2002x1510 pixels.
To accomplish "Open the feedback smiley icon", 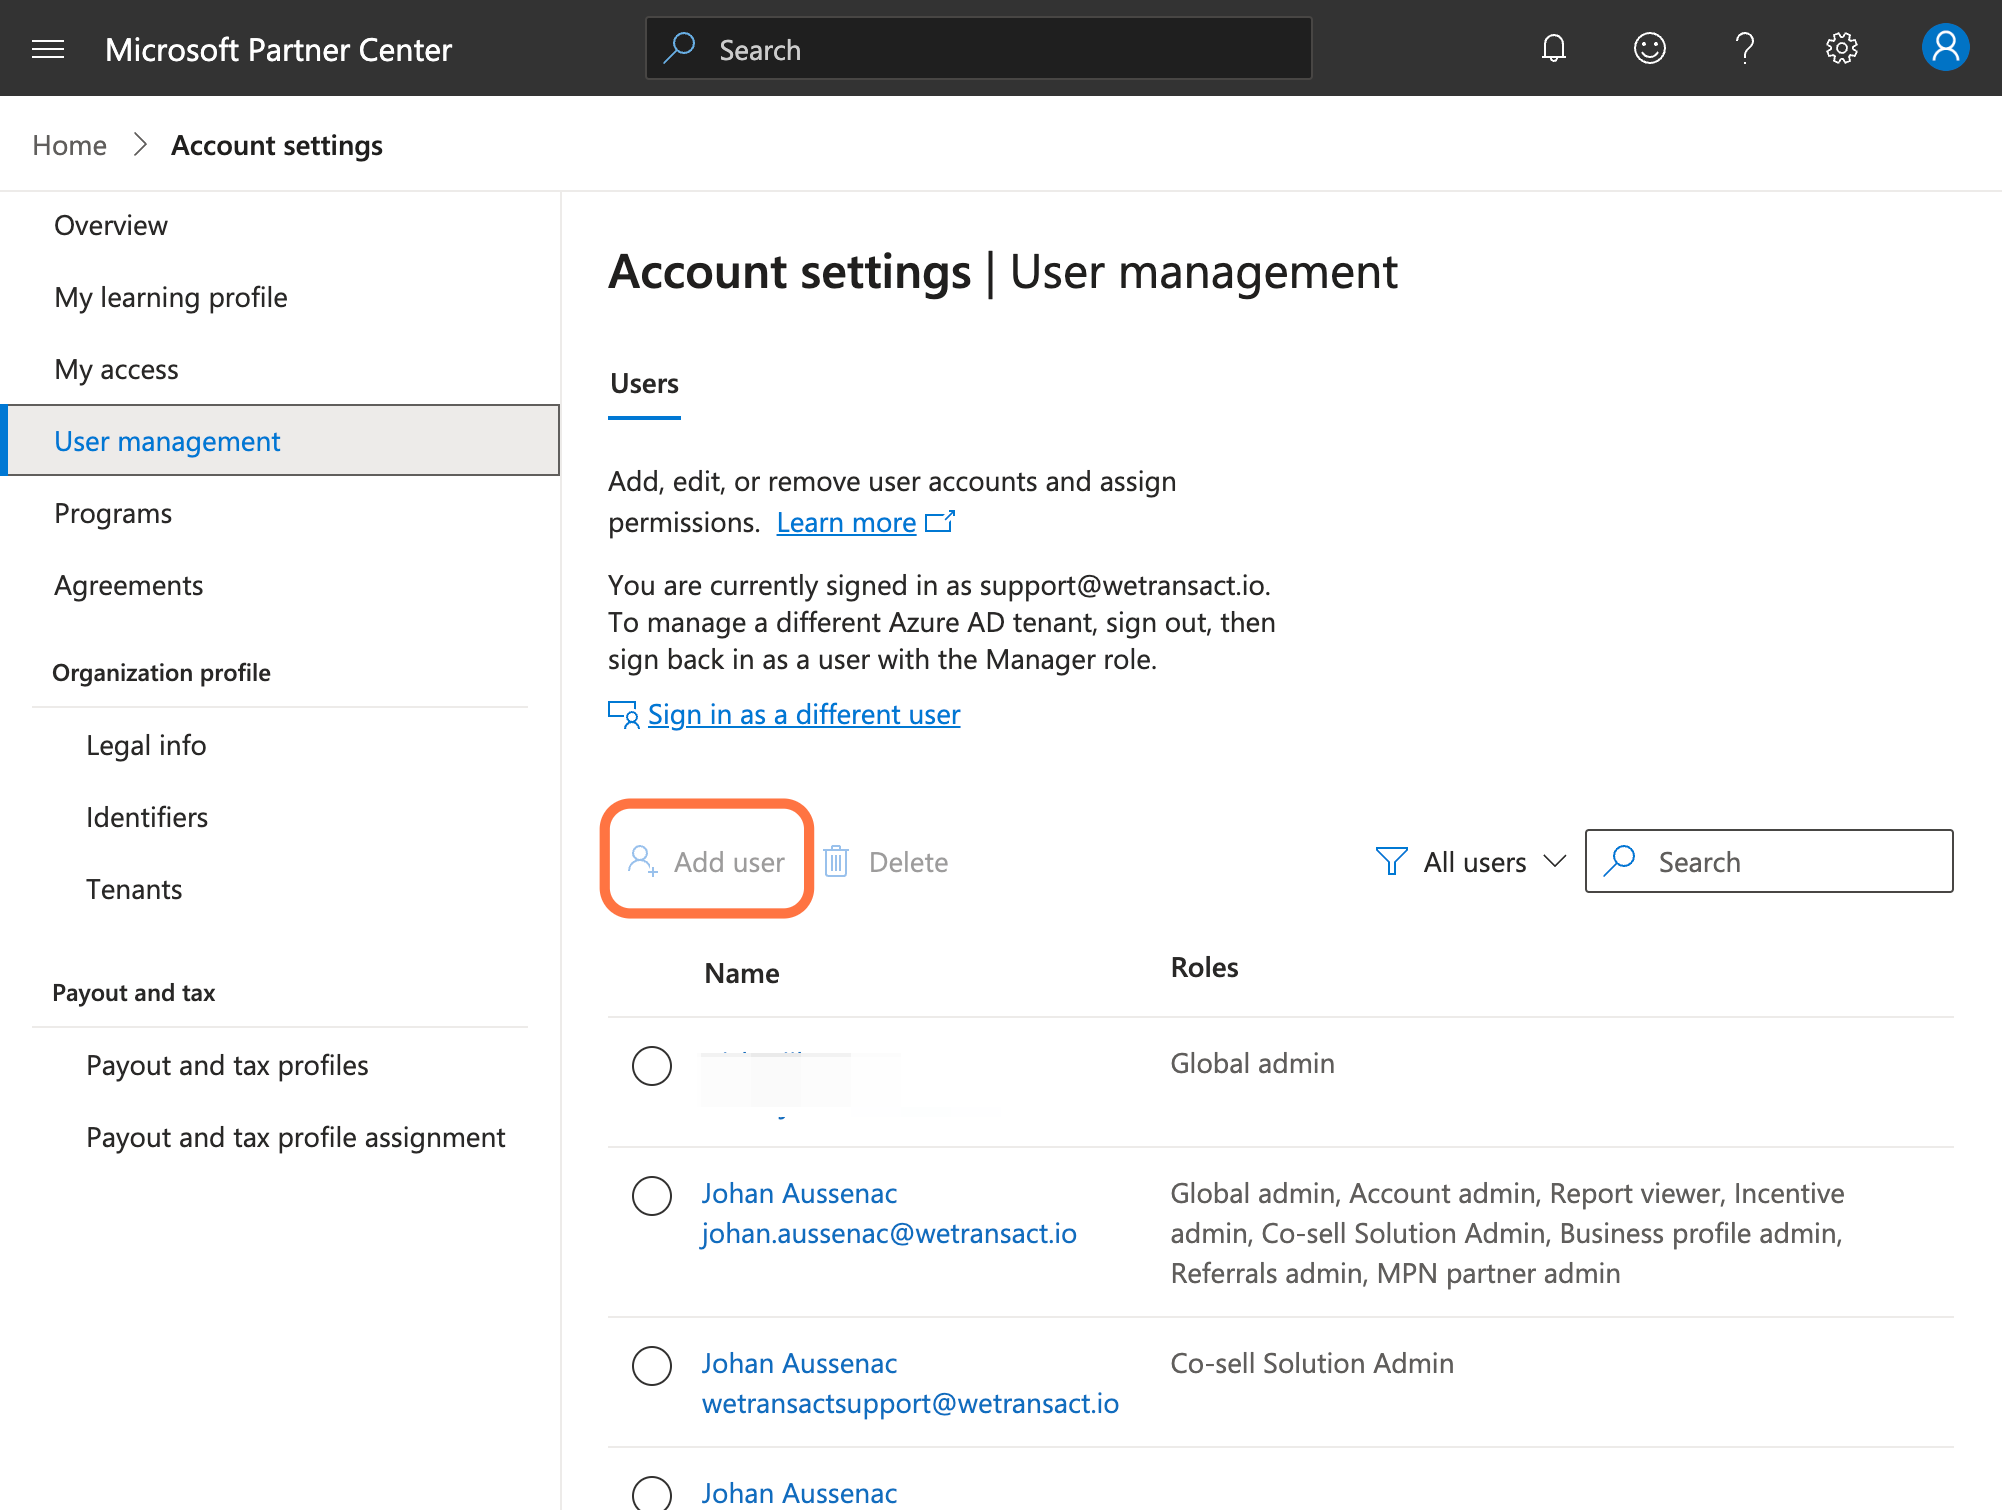I will pyautogui.click(x=1649, y=48).
